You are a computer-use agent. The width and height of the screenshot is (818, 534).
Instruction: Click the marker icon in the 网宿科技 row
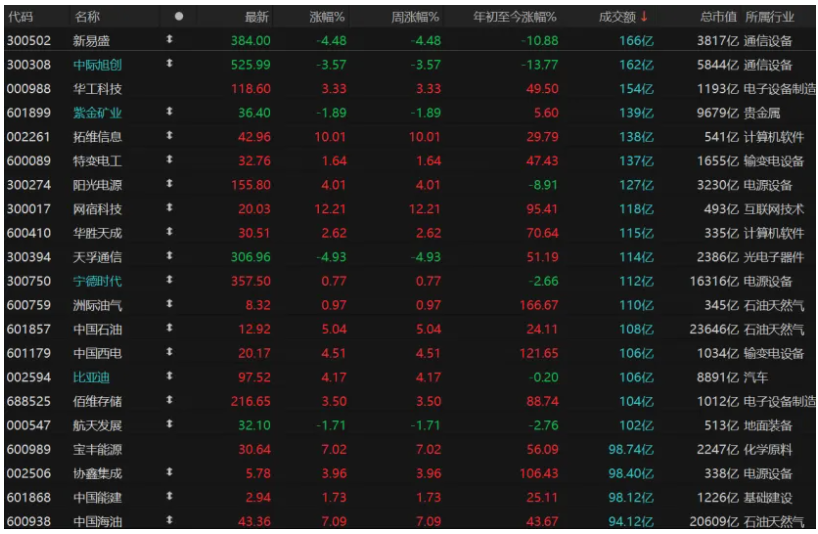coord(169,208)
